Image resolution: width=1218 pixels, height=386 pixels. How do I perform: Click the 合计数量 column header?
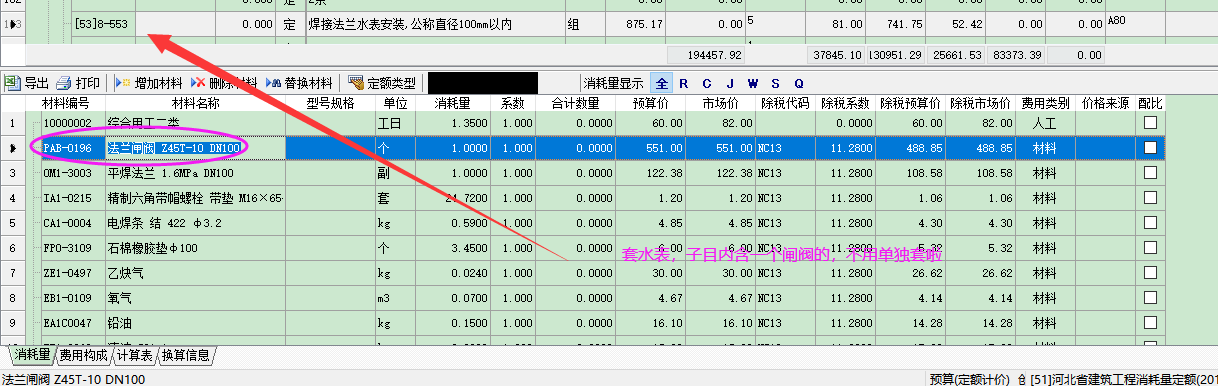point(576,103)
